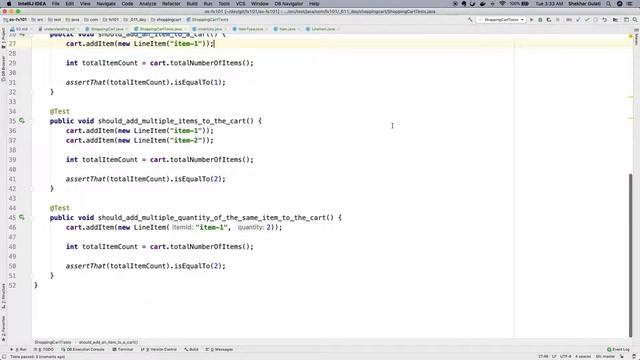This screenshot has width=640, height=360.
Task: Open the Run tool window button
Action: (x=19, y=349)
